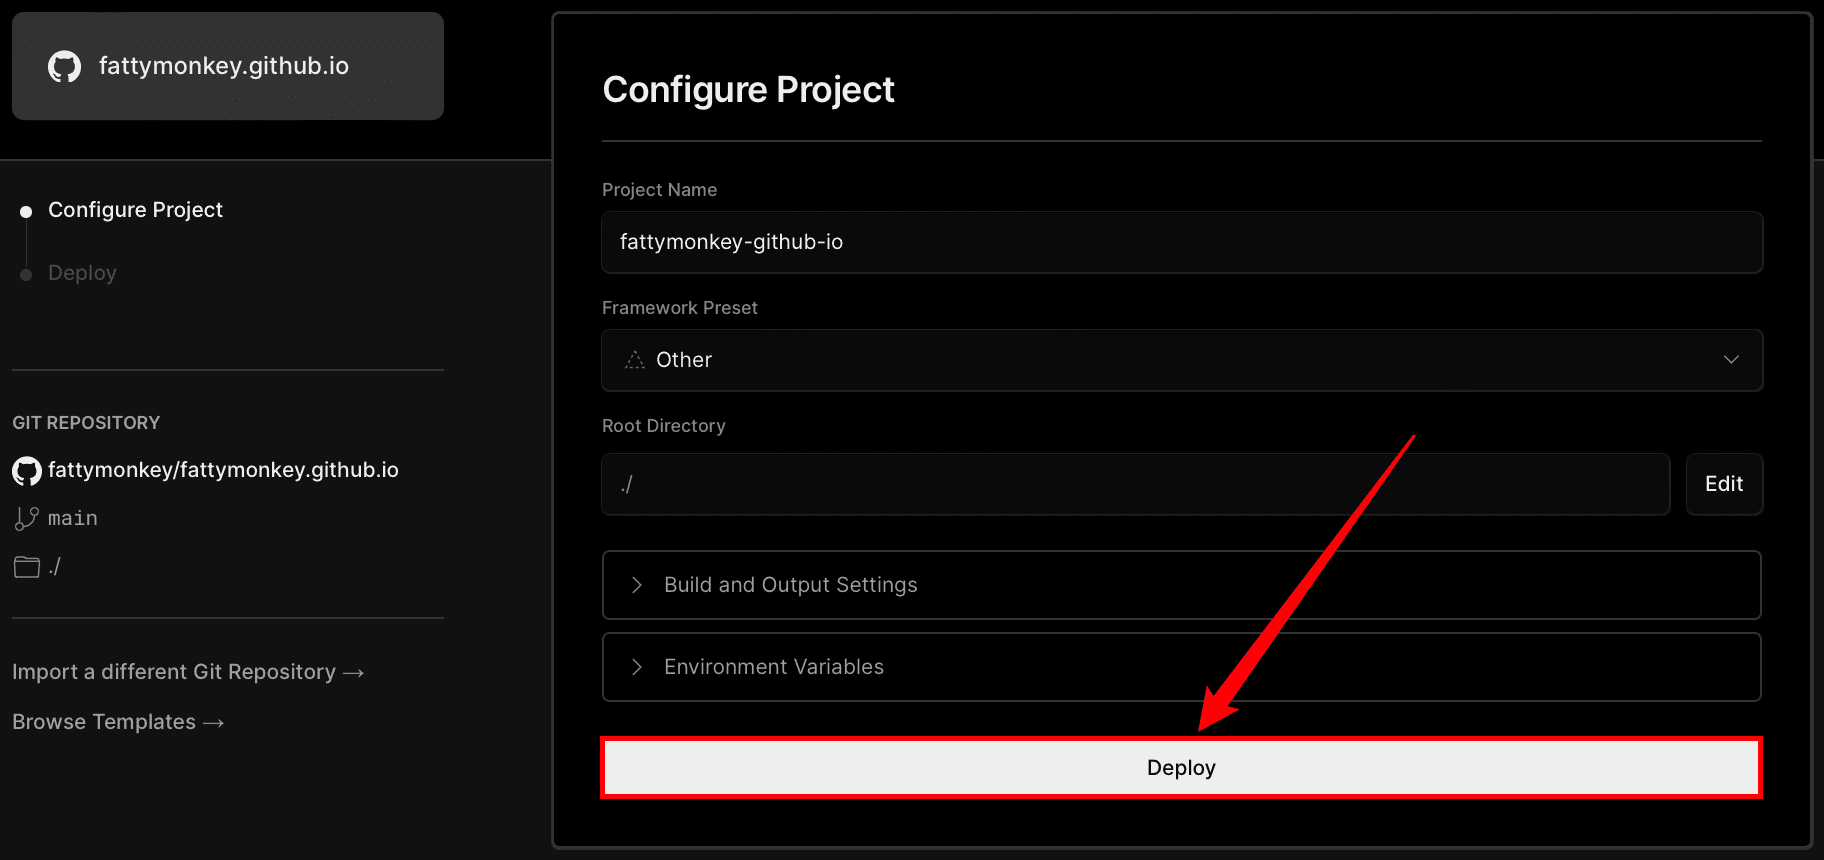Select the Configure Project step
This screenshot has height=860, width=1824.
coord(135,210)
